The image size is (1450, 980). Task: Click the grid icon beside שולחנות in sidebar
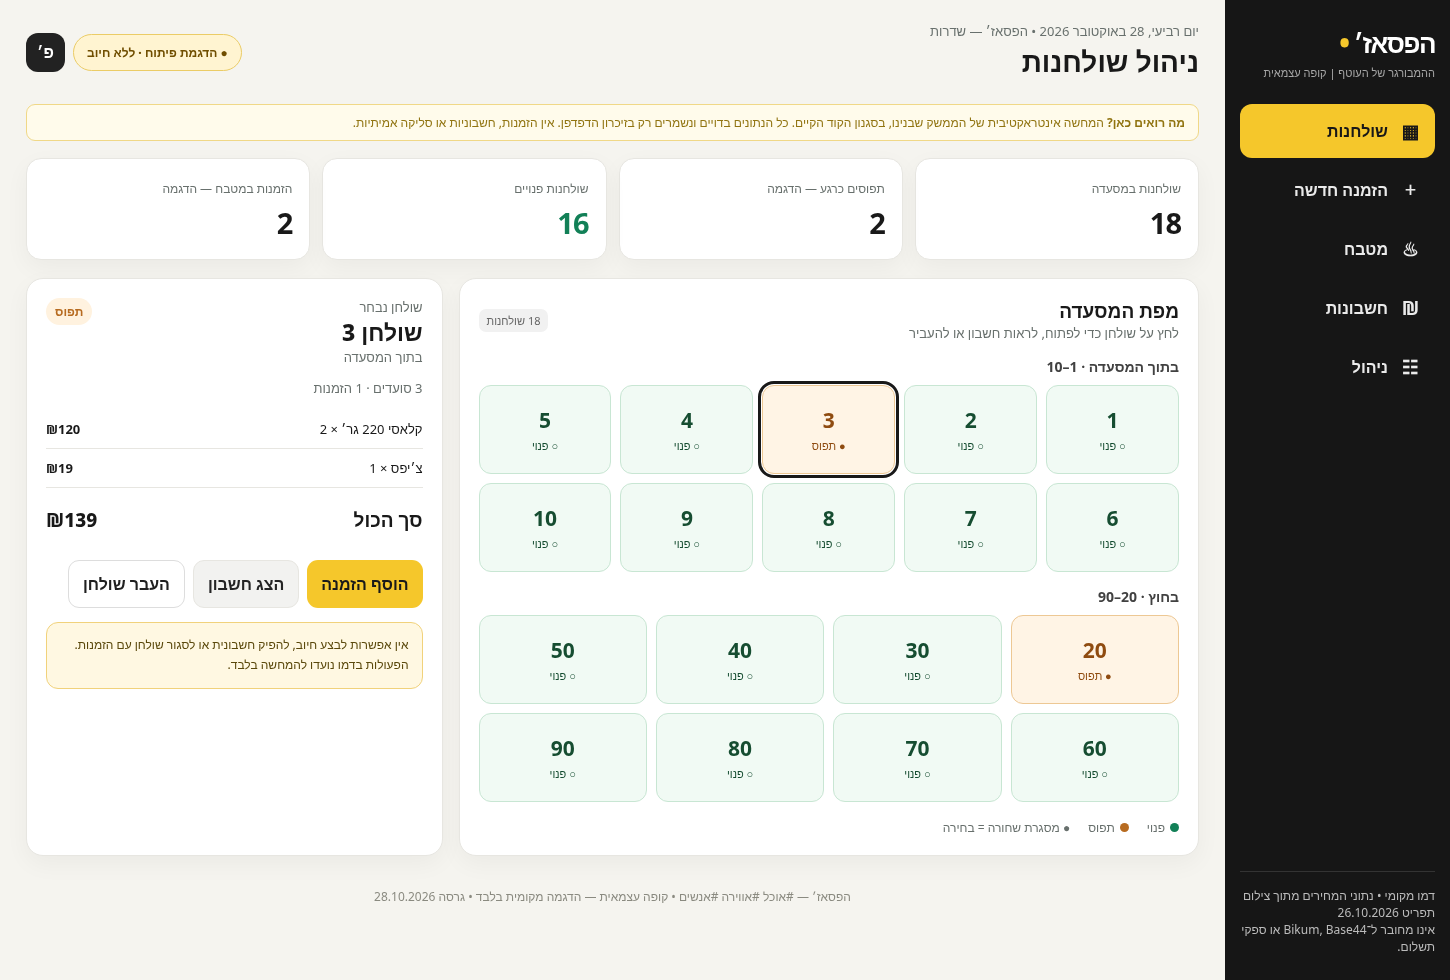click(x=1410, y=132)
